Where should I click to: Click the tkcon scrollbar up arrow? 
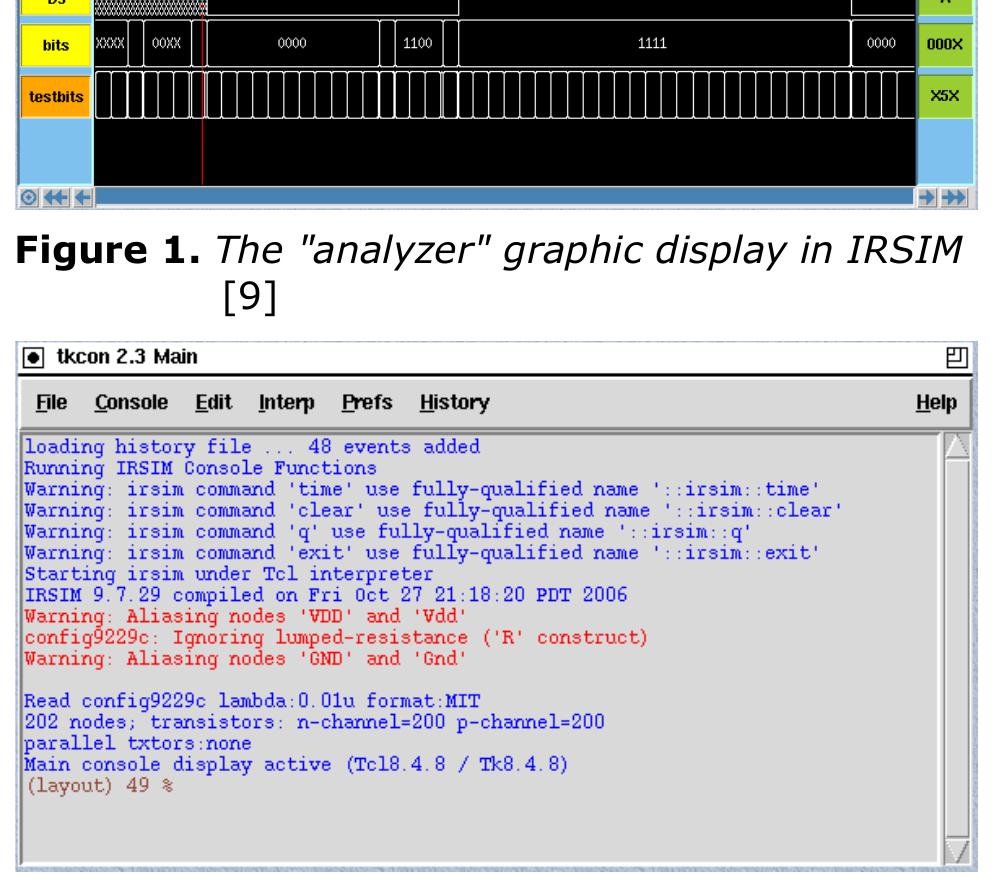pos(957,446)
